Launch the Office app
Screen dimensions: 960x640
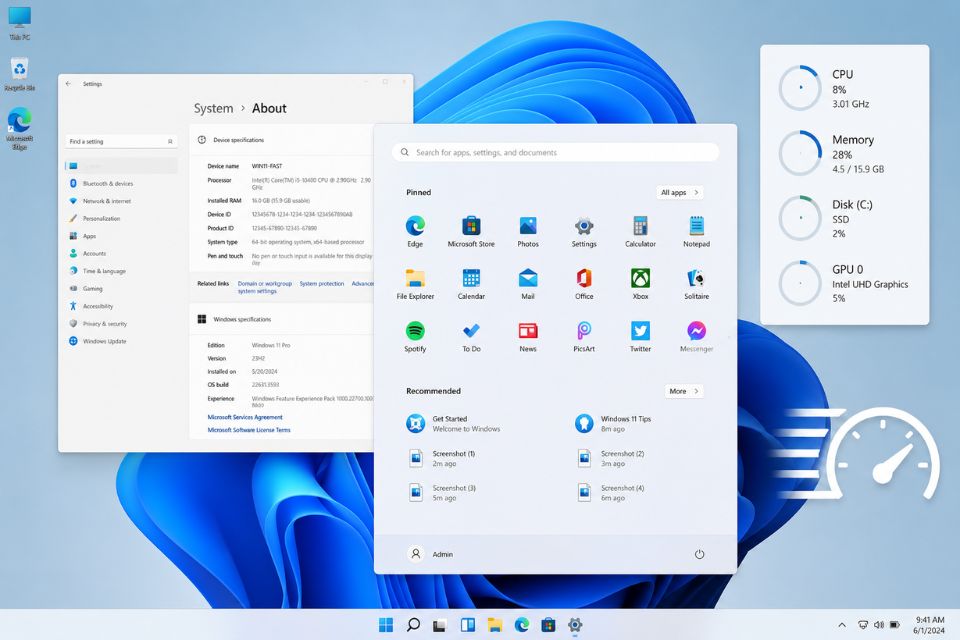point(584,284)
